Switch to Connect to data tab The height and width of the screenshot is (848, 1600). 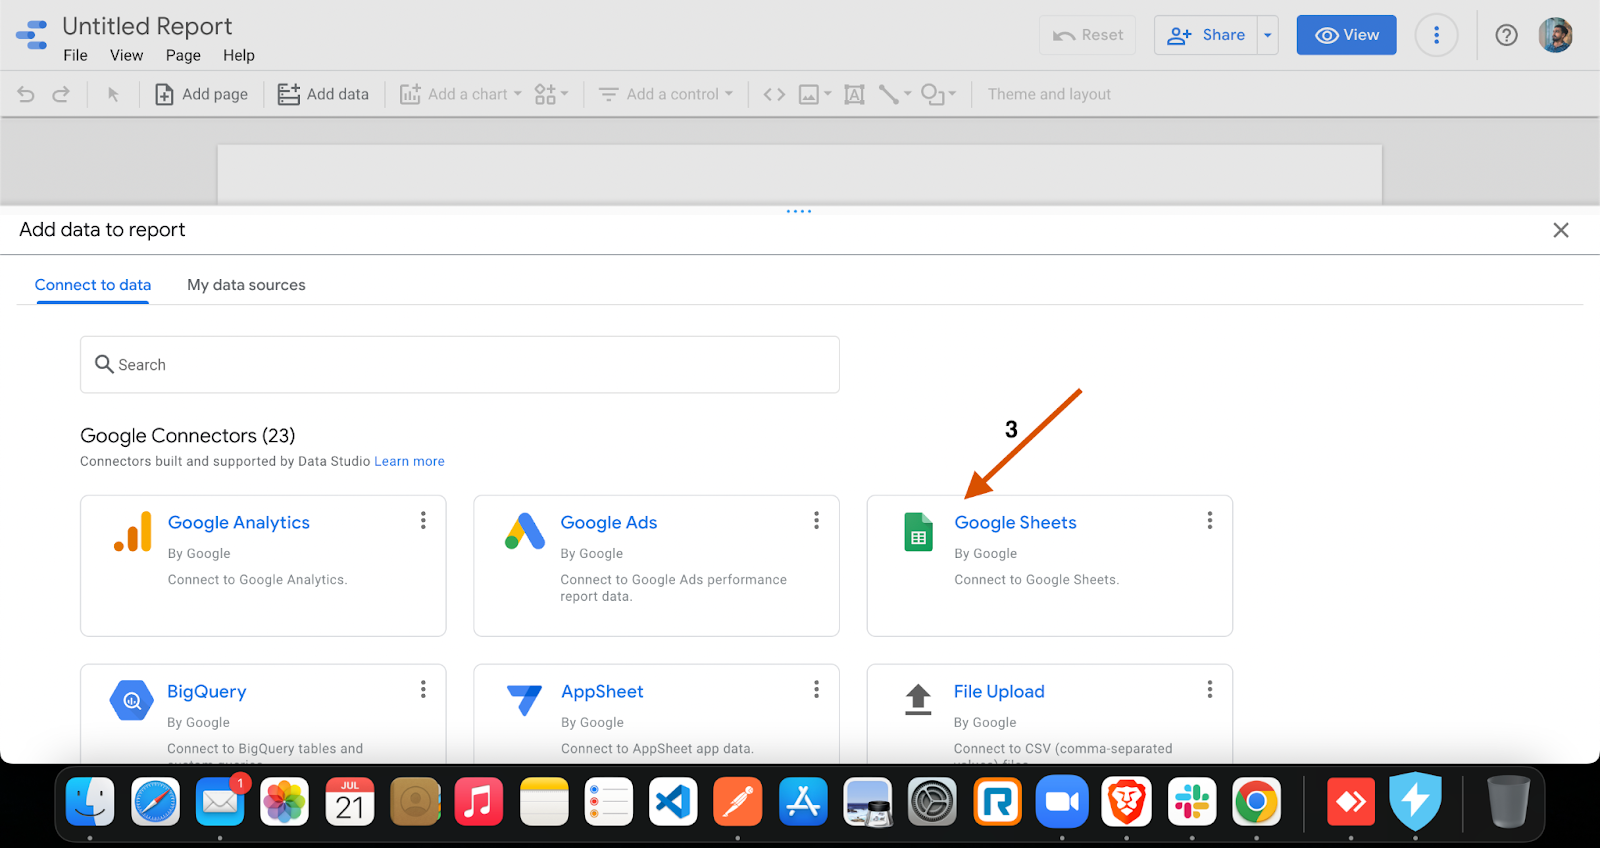(93, 285)
